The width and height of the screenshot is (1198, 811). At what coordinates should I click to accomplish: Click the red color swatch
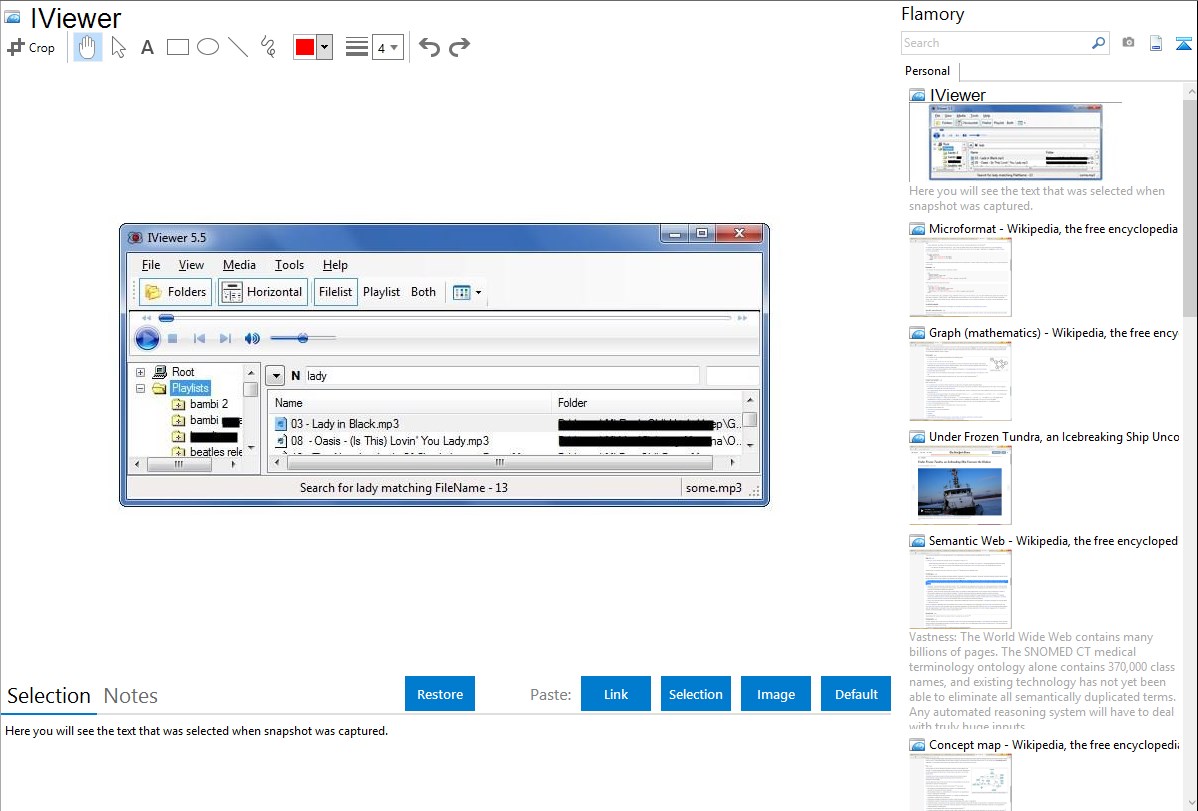[x=304, y=47]
